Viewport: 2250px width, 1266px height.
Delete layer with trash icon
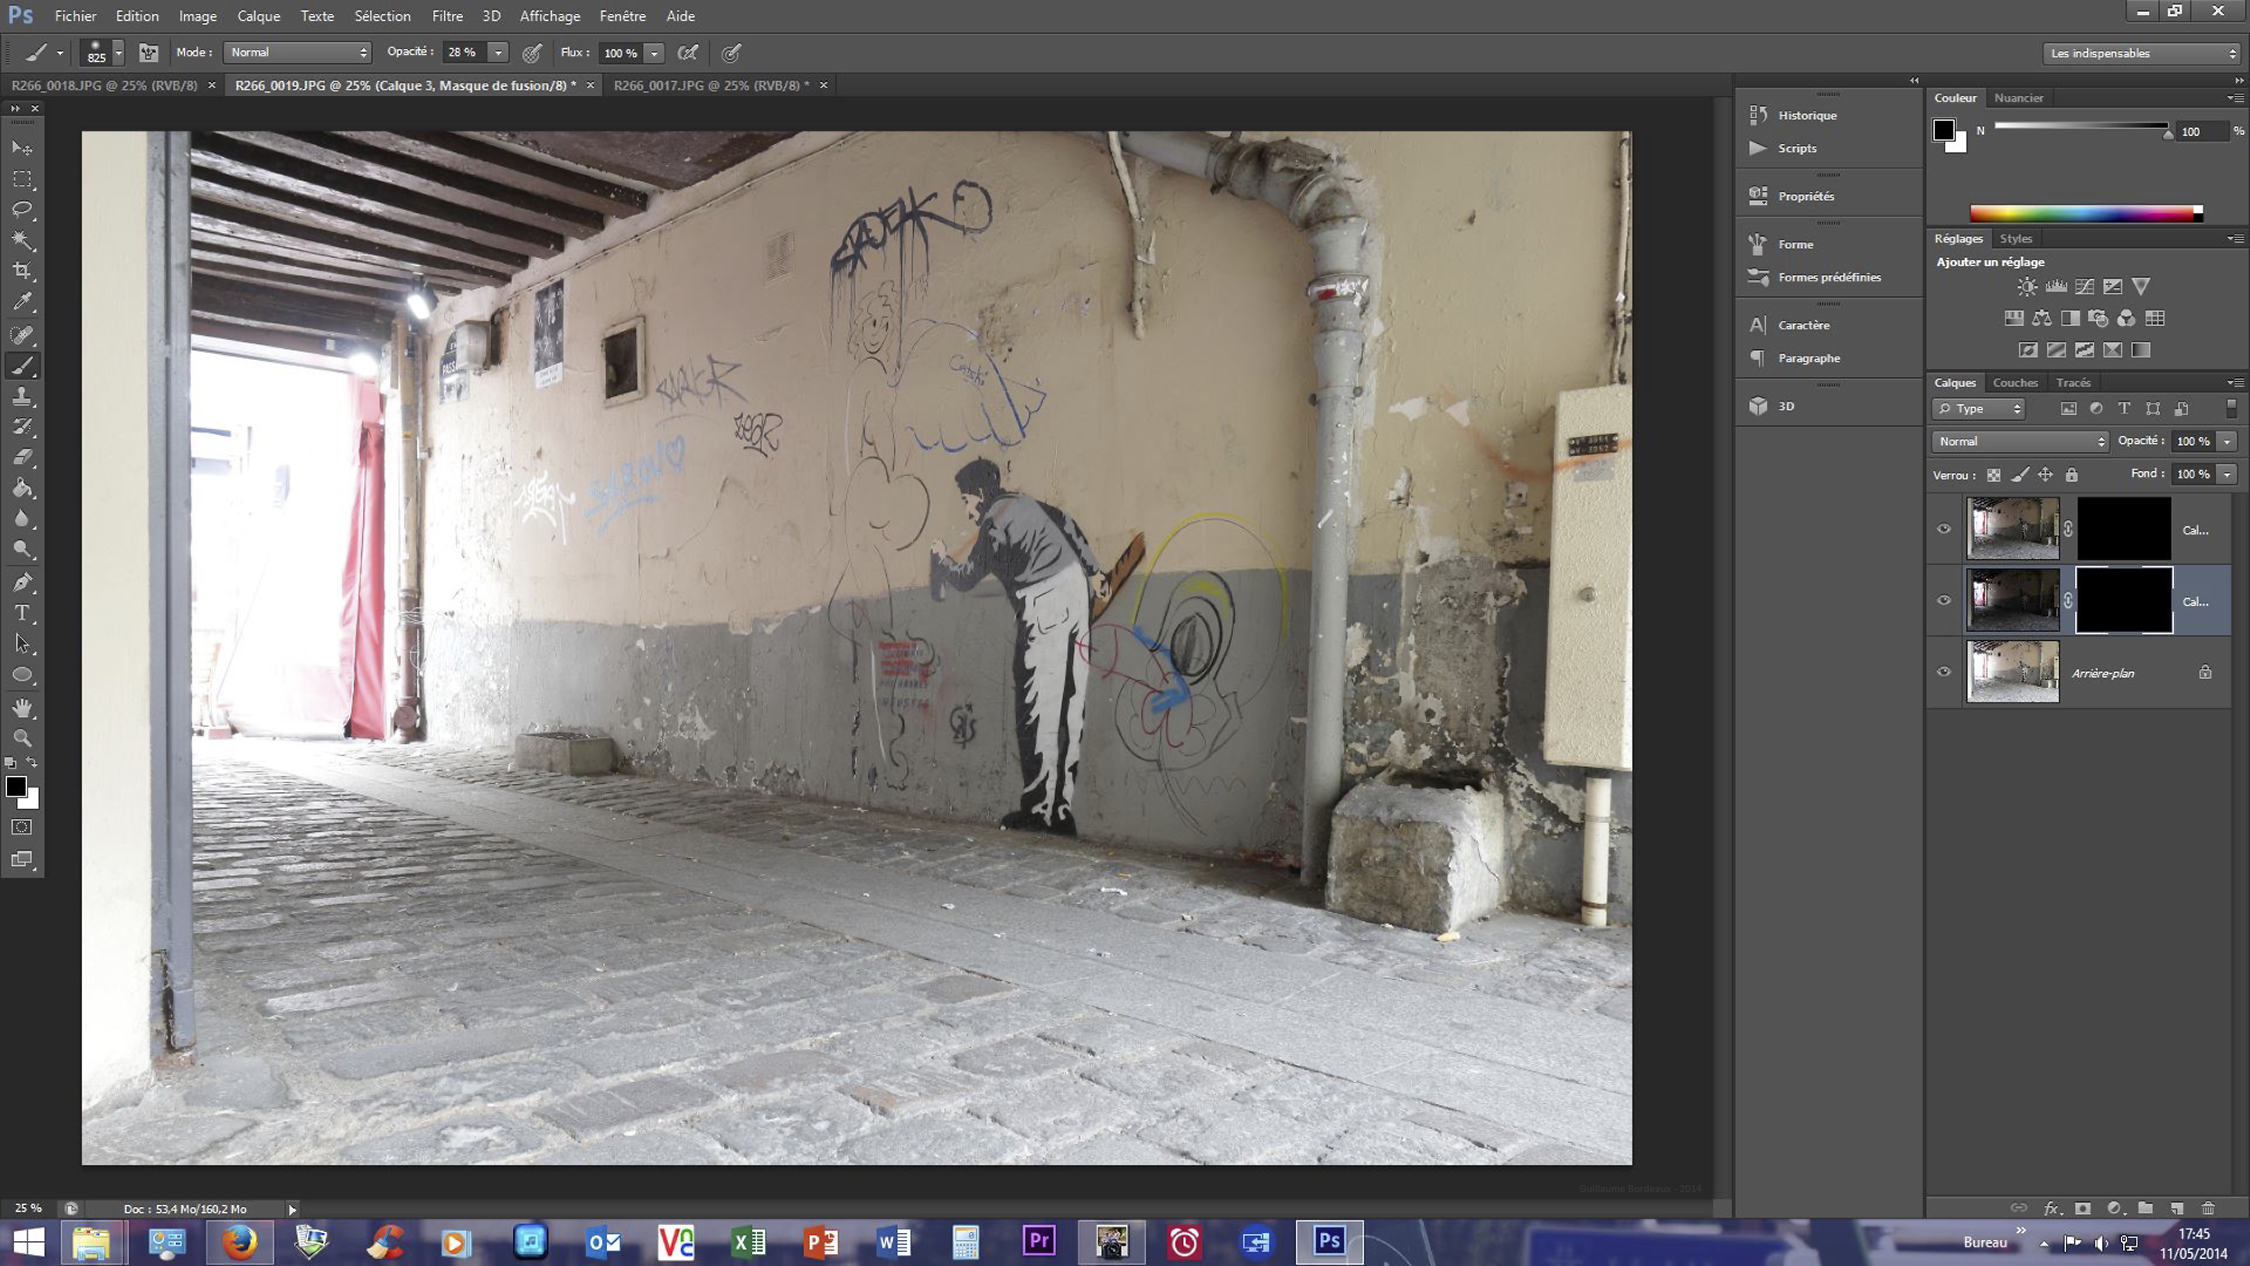[x=2208, y=1208]
